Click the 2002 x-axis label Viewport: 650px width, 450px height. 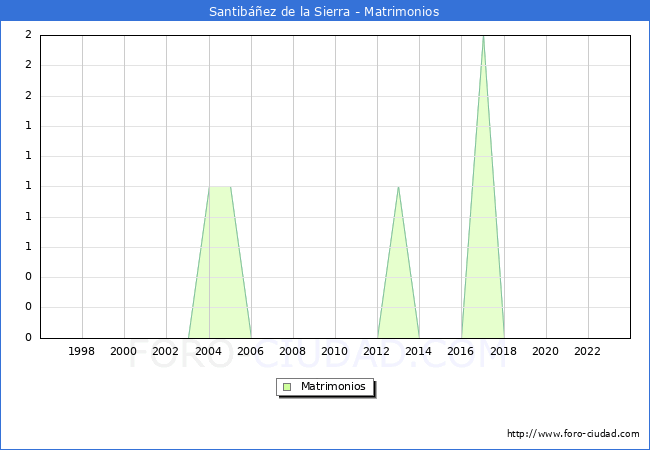[x=165, y=351]
